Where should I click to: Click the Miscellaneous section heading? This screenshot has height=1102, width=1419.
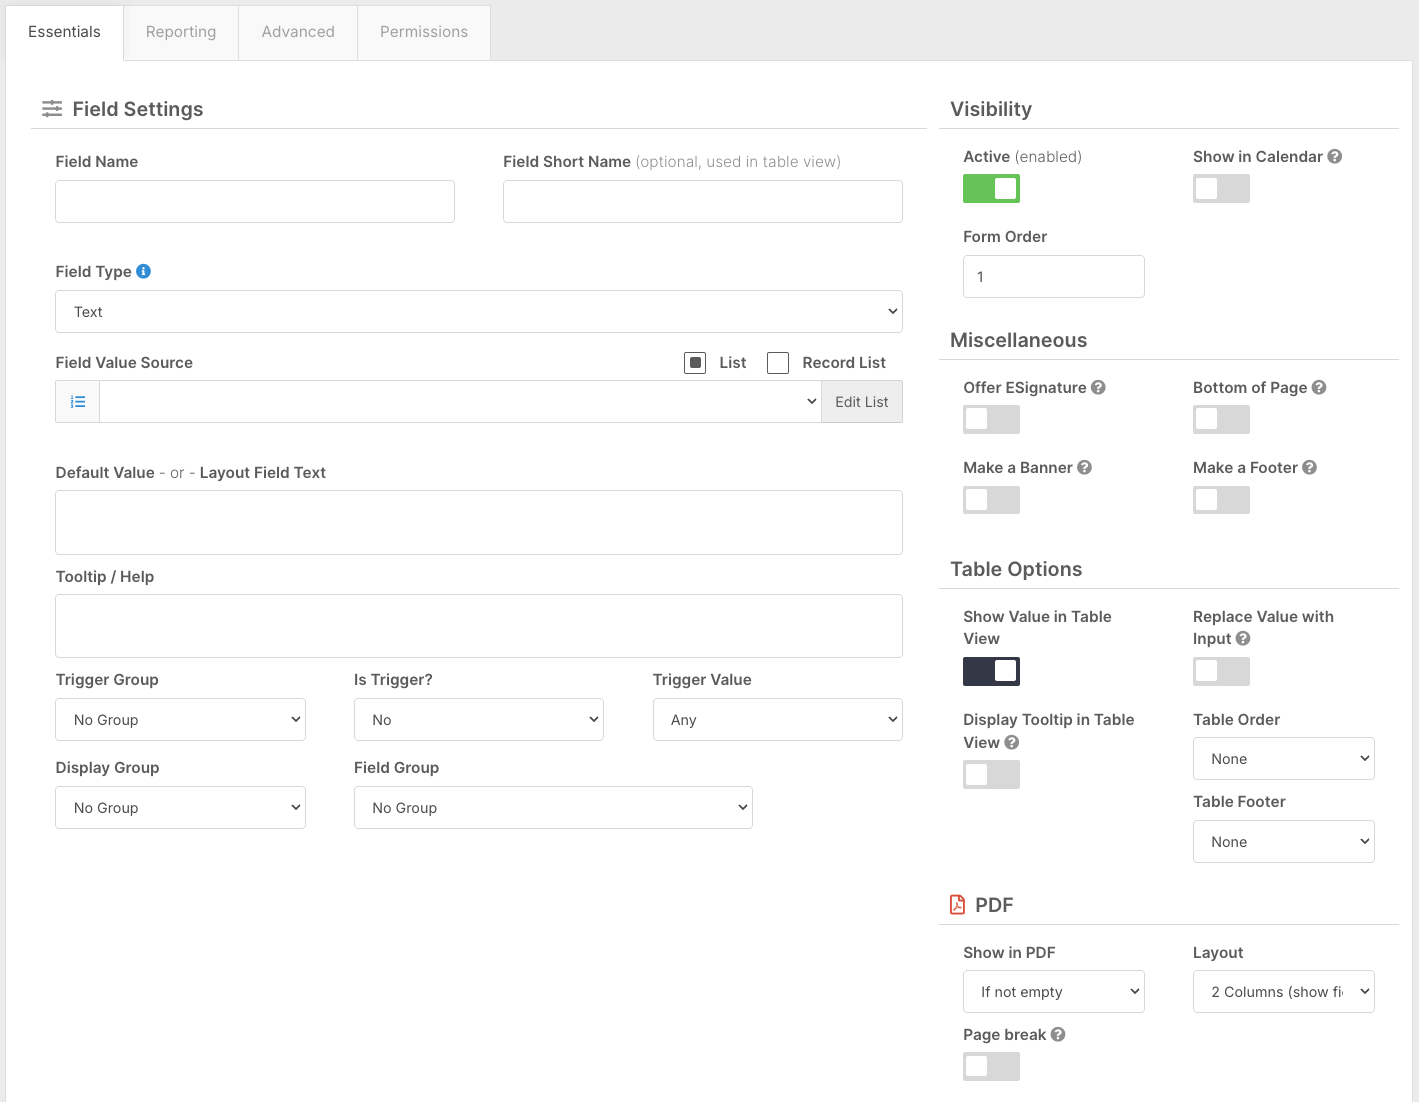click(x=1018, y=340)
